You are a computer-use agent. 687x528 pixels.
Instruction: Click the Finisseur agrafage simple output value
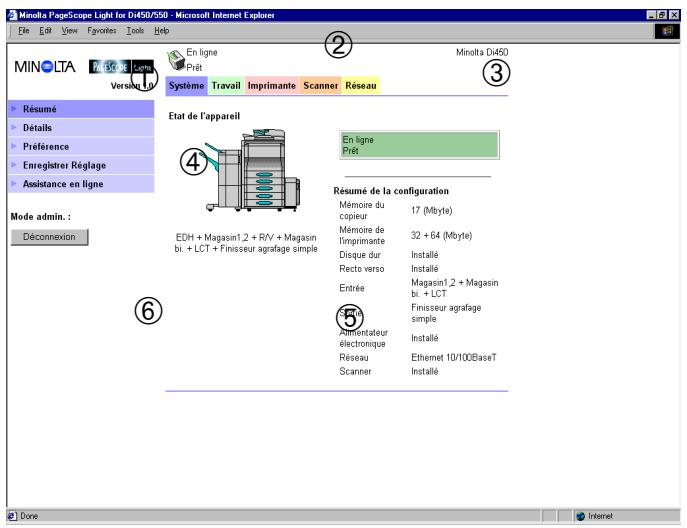pyautogui.click(x=446, y=313)
